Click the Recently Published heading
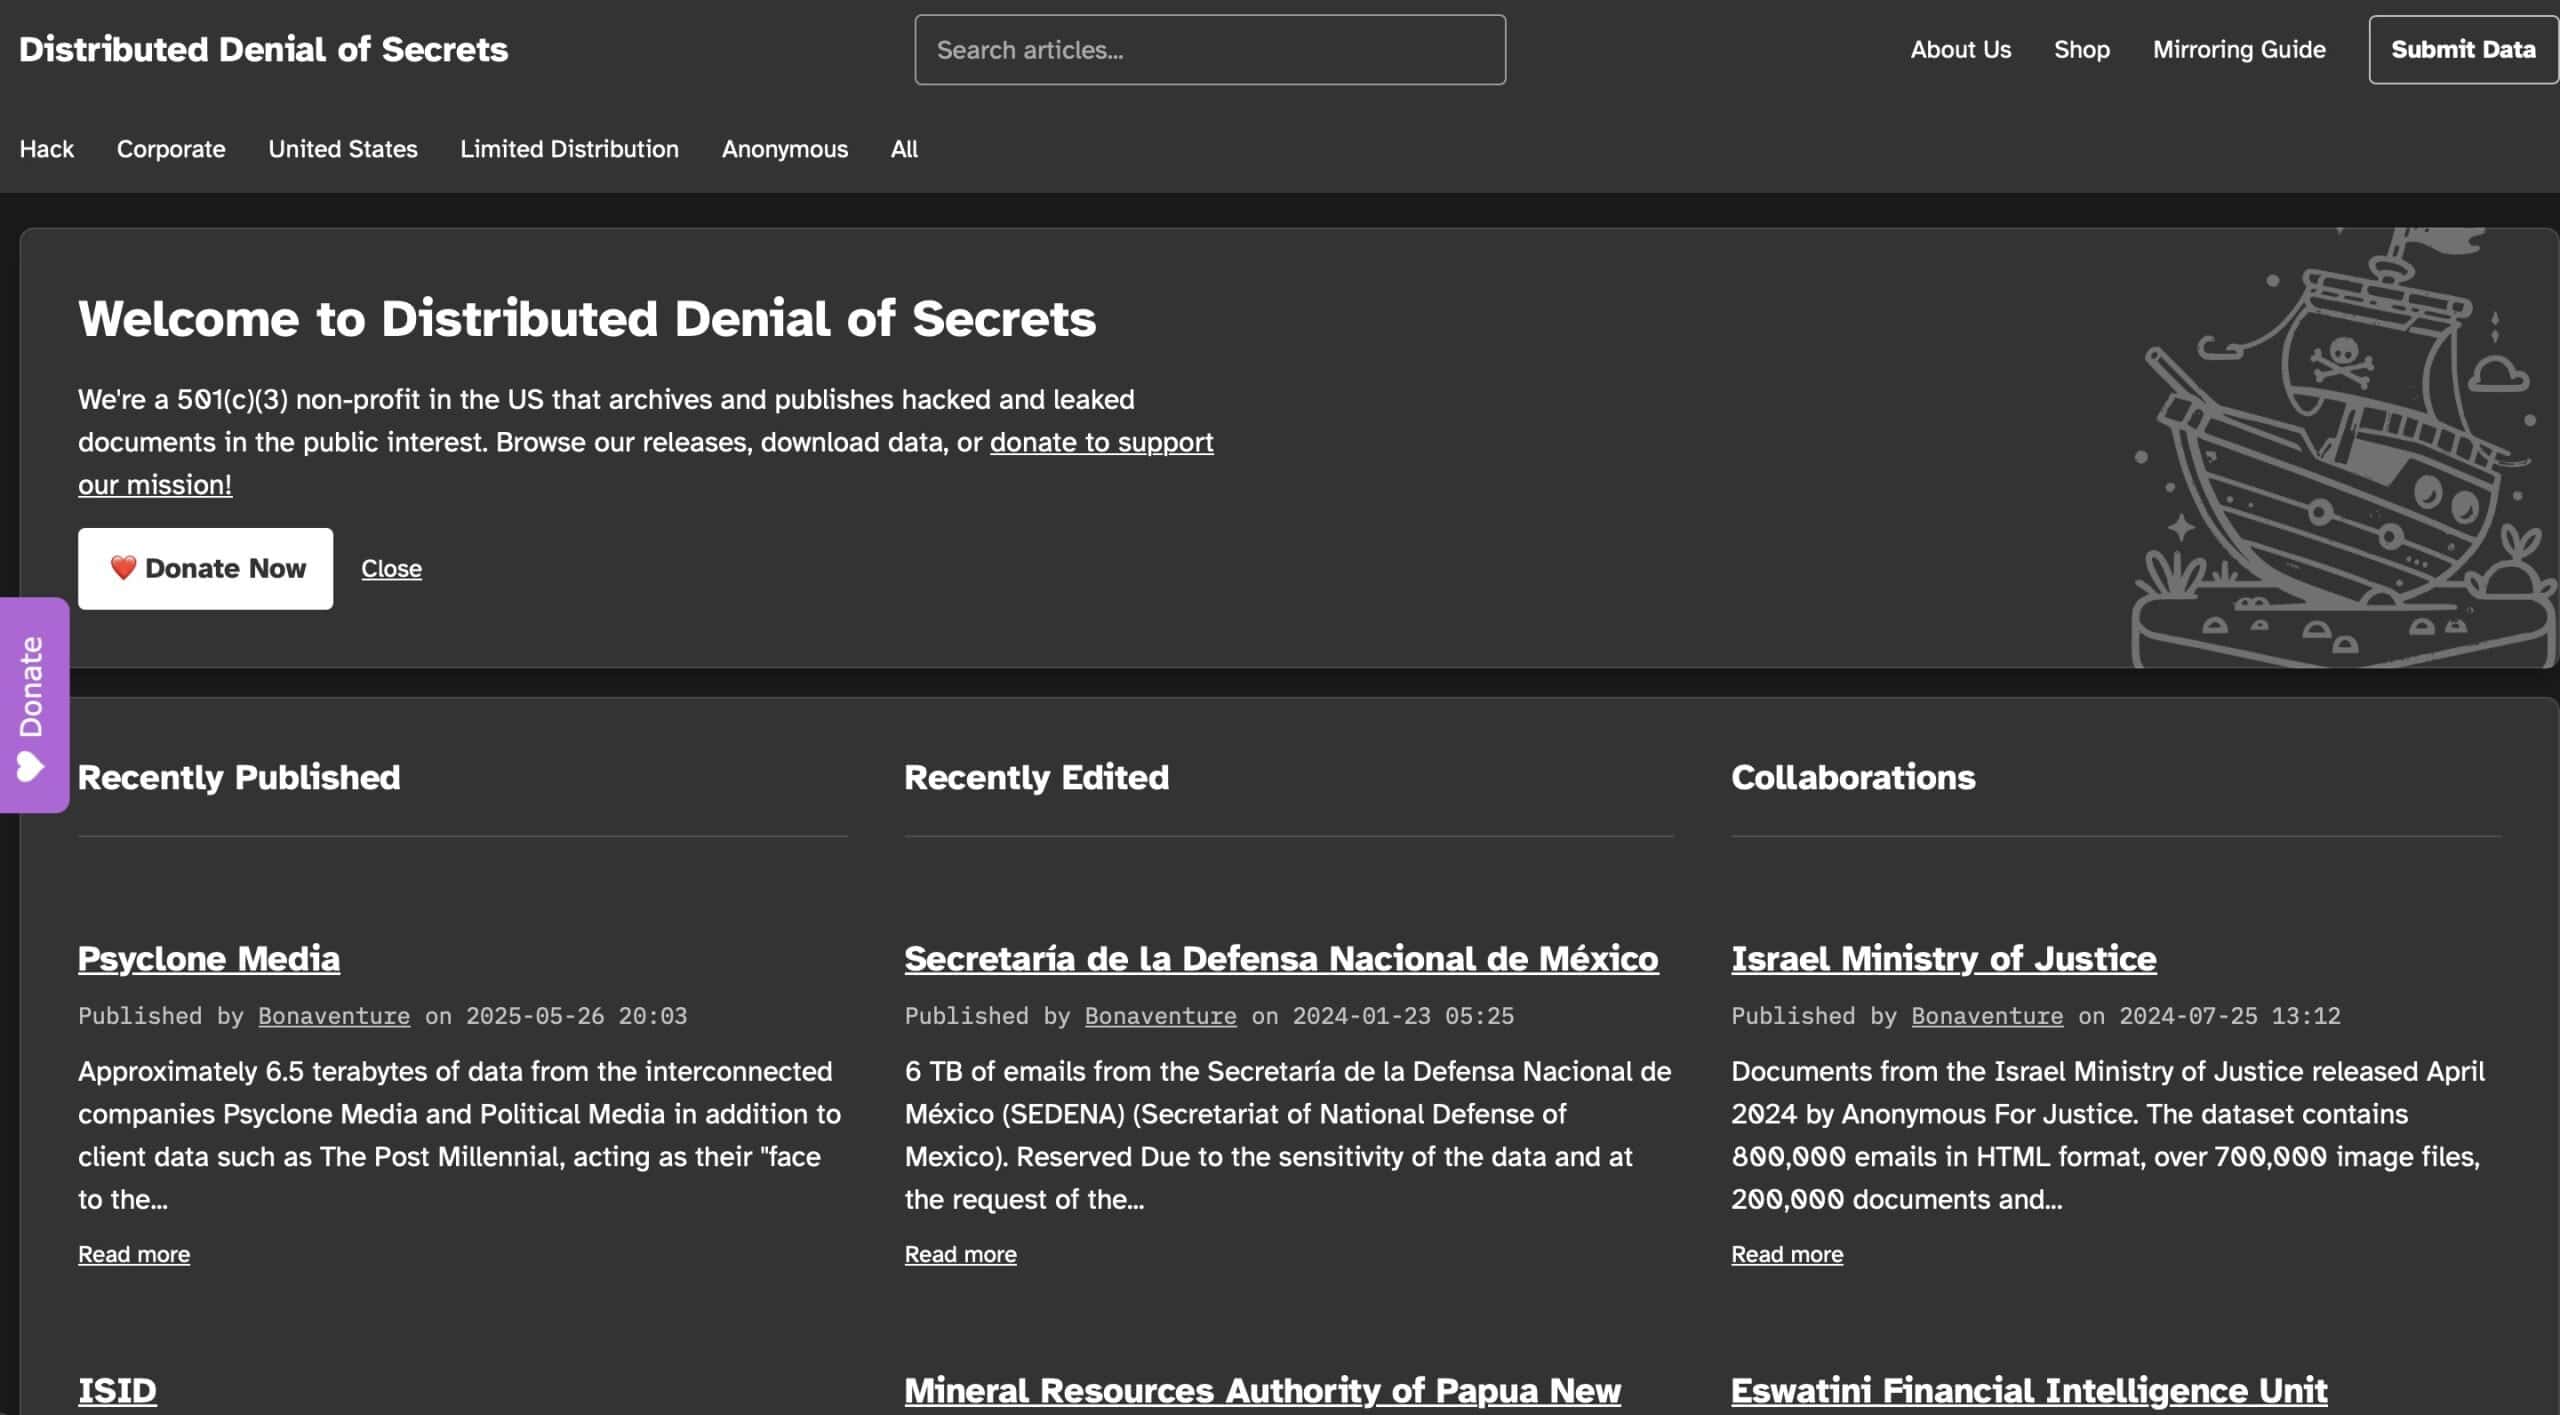This screenshot has width=2560, height=1415. (239, 777)
